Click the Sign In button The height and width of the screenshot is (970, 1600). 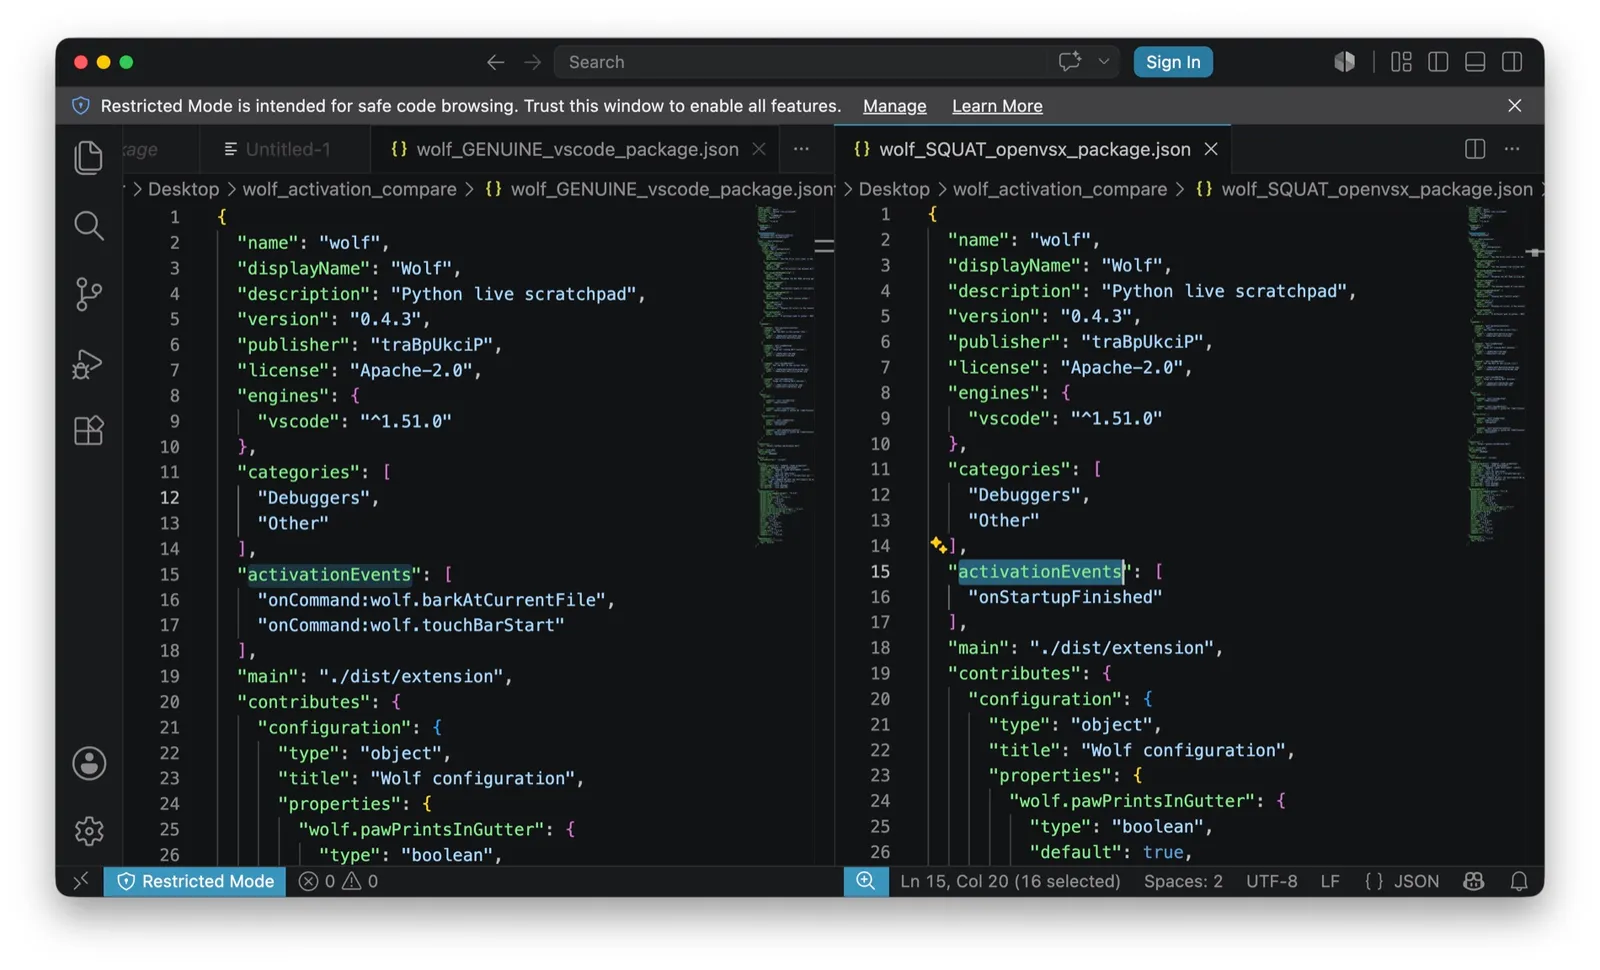[1173, 62]
